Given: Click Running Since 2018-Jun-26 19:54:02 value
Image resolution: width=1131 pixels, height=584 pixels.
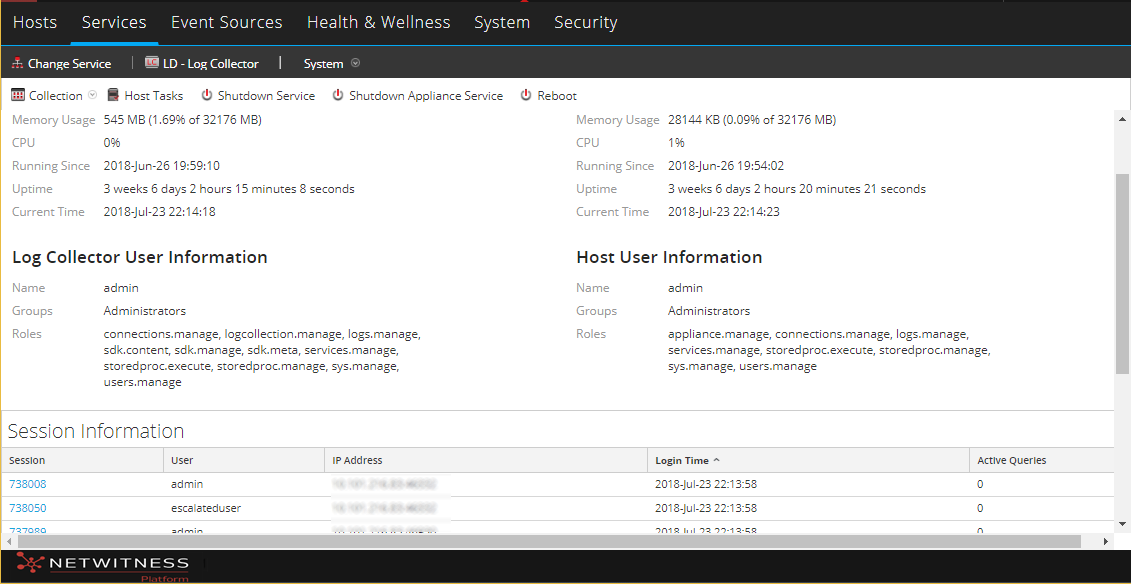Looking at the screenshot, I should click(x=726, y=166).
